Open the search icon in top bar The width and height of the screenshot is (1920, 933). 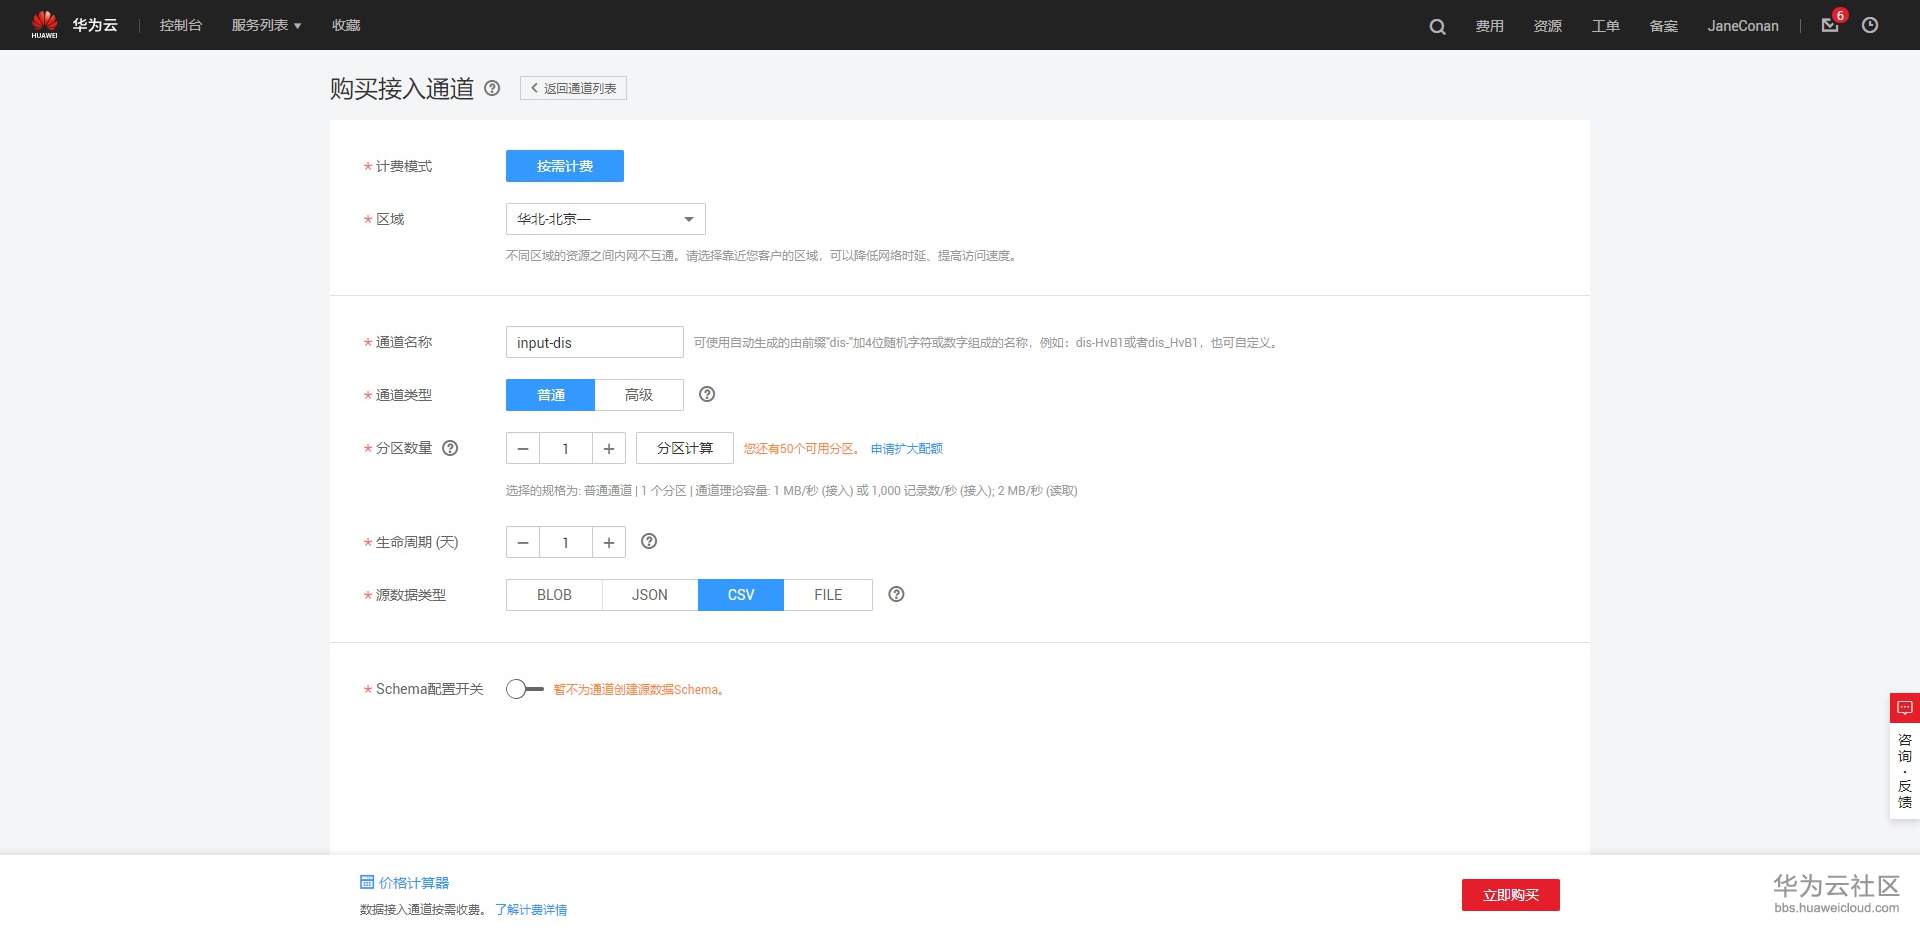tap(1437, 27)
